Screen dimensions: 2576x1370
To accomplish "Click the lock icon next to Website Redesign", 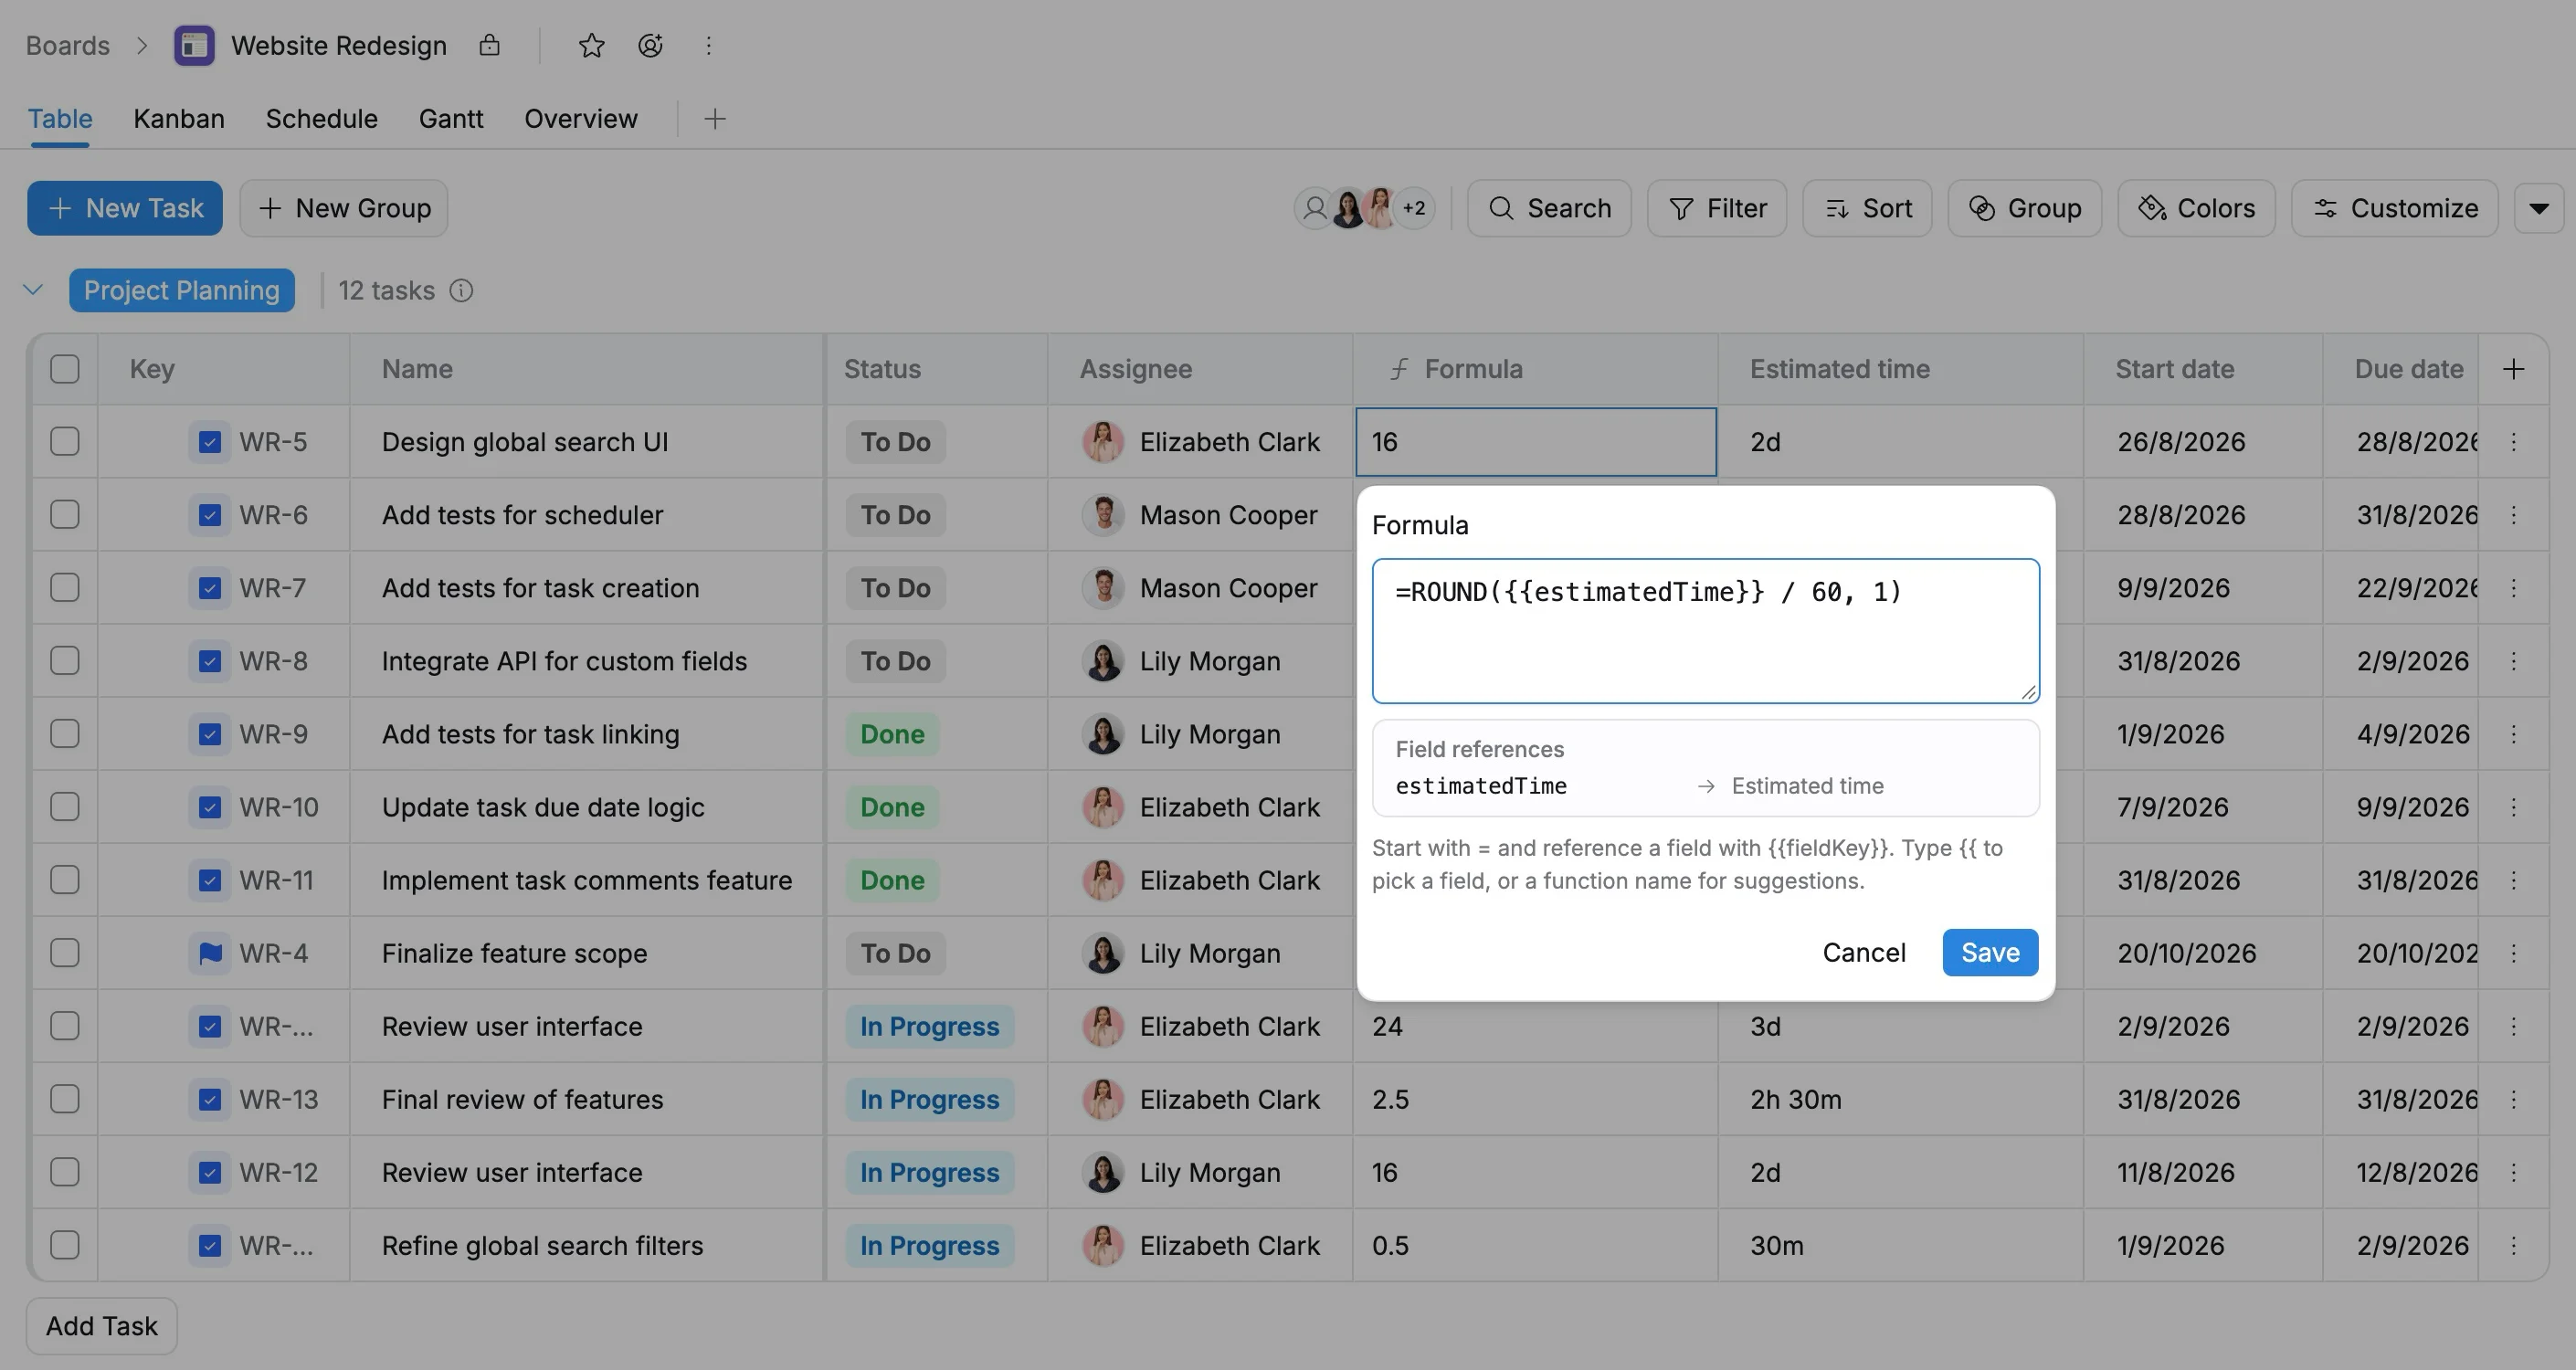I will [489, 45].
